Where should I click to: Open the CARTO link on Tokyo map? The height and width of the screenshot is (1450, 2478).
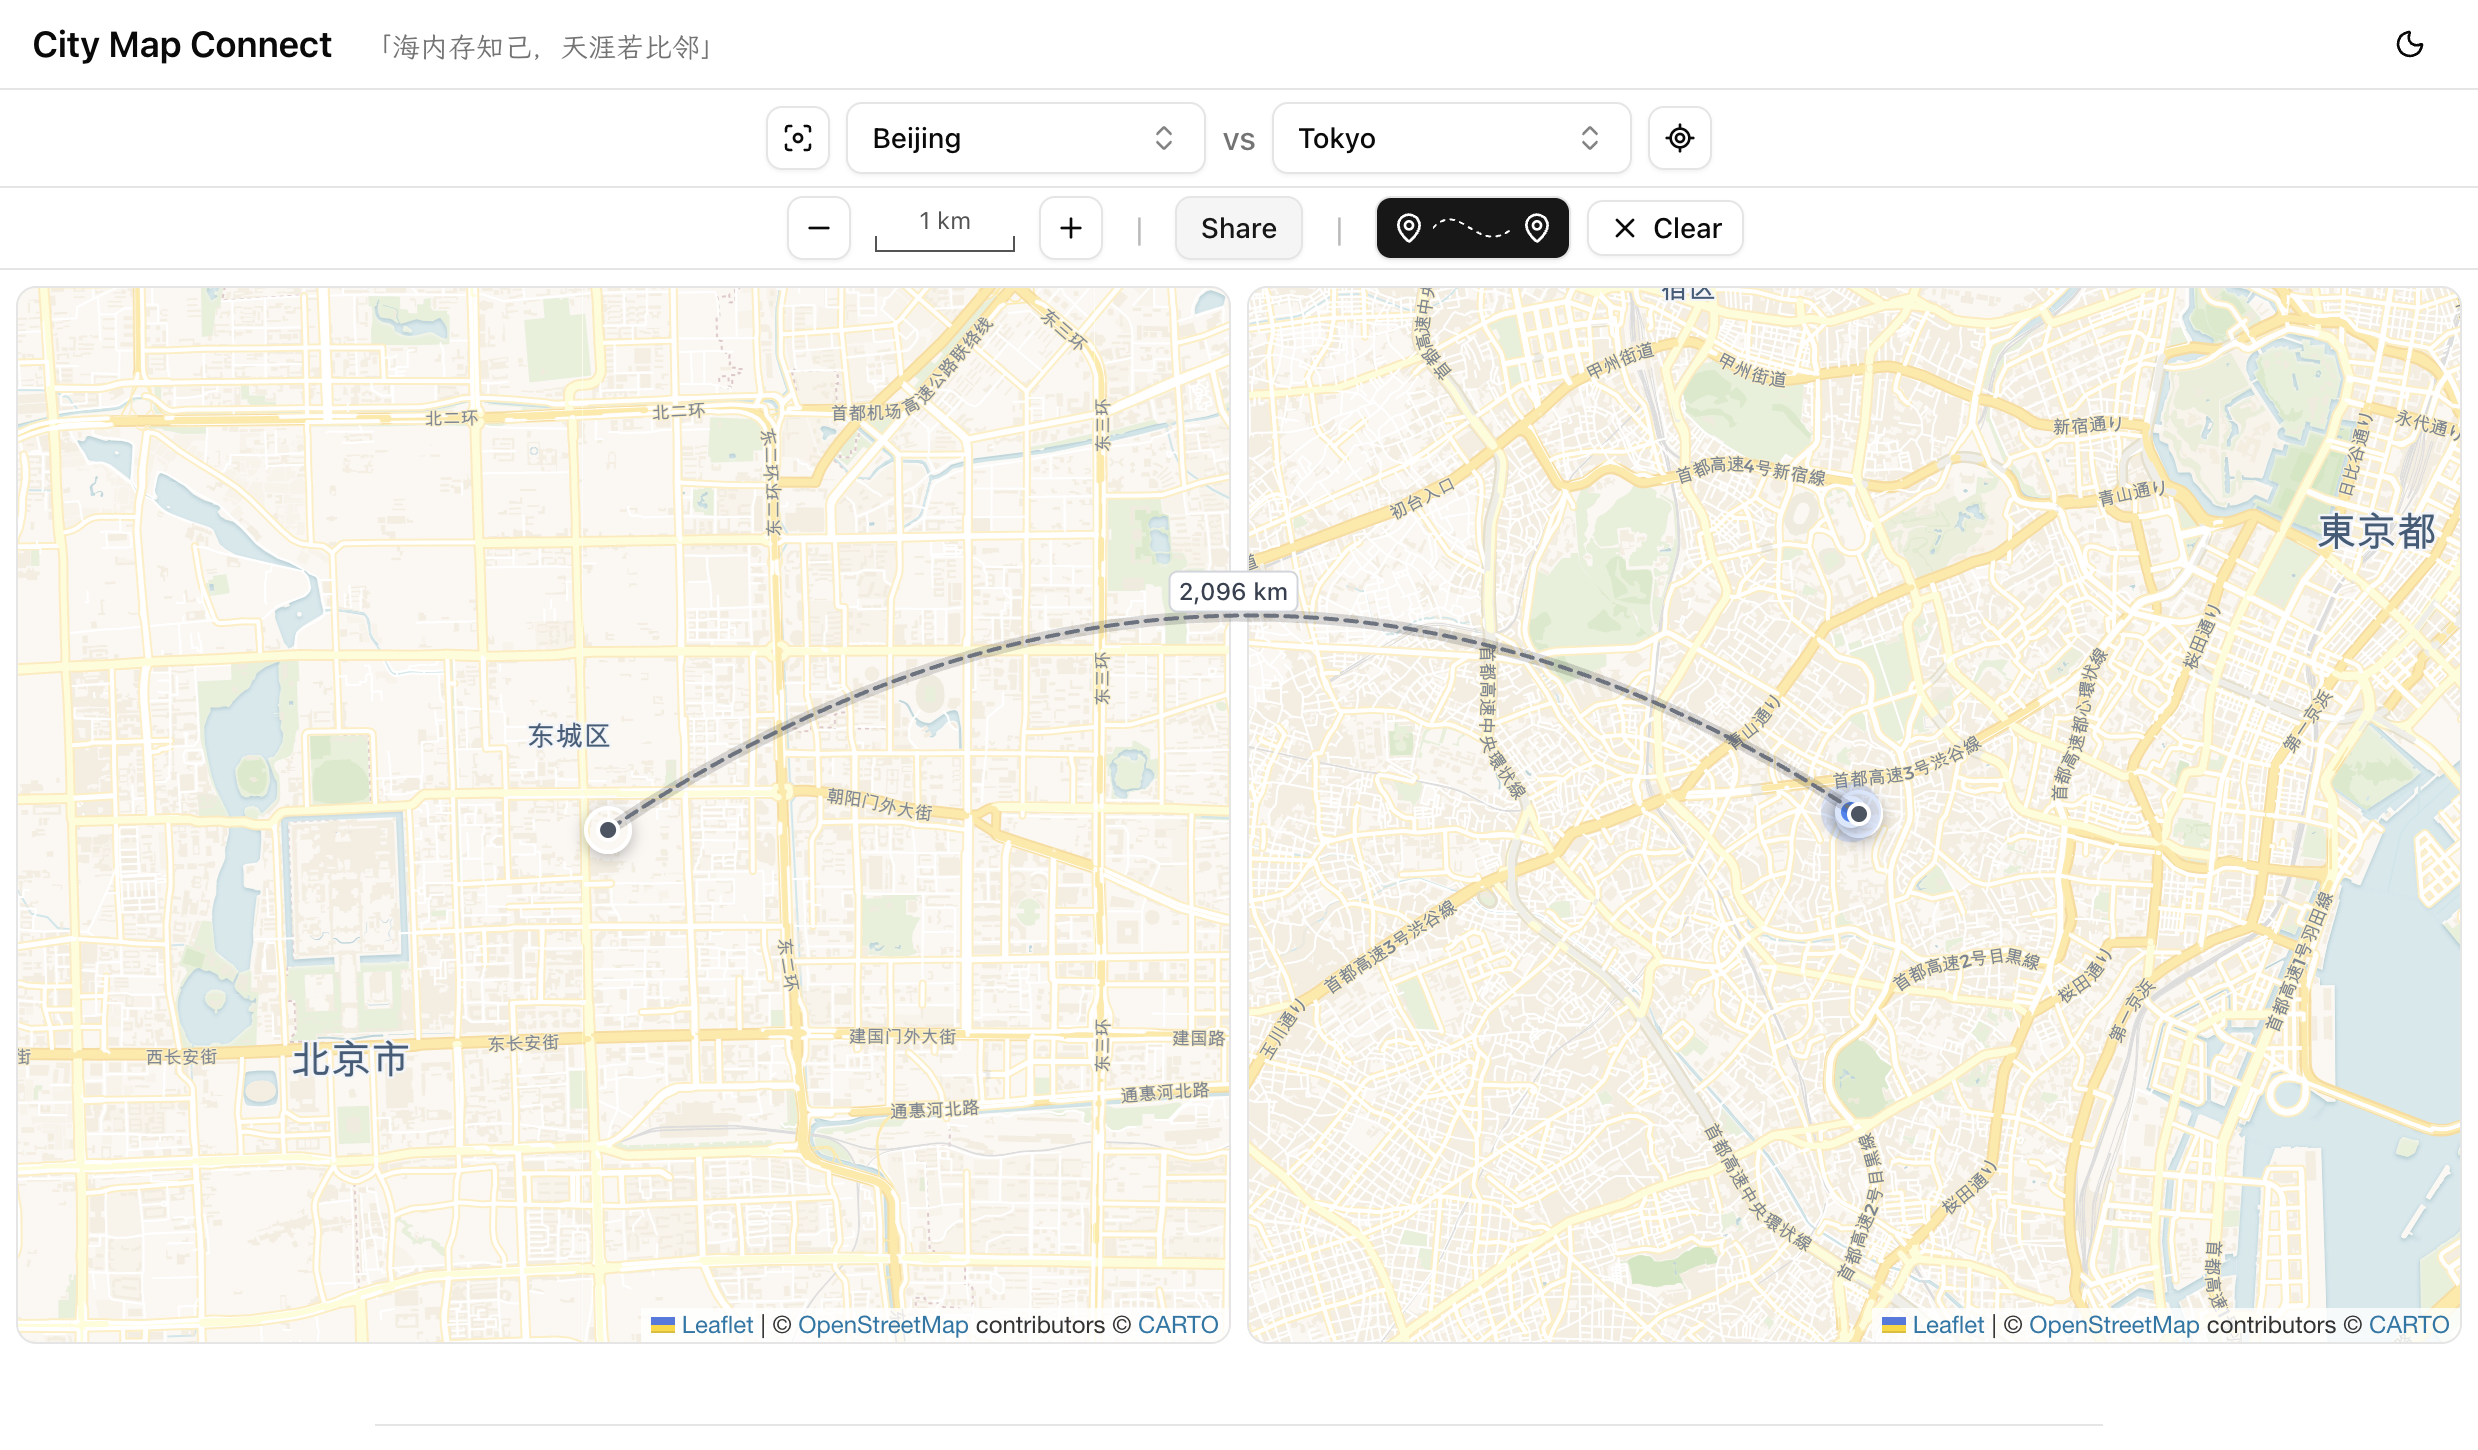(x=2408, y=1325)
